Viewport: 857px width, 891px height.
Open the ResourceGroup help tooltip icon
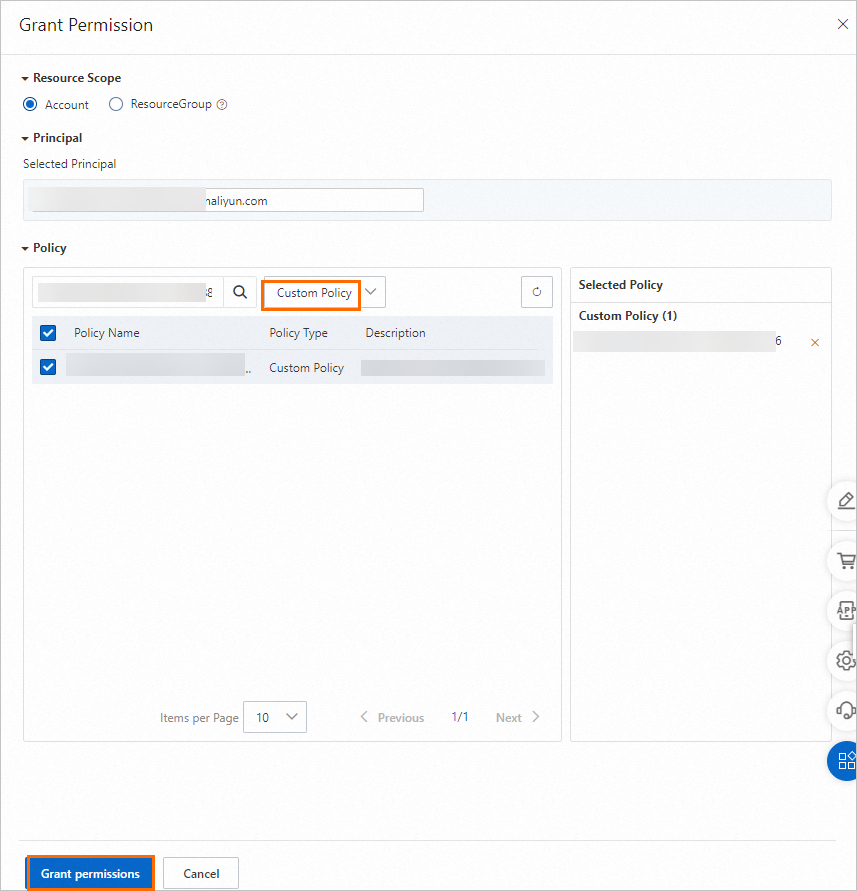(x=222, y=105)
